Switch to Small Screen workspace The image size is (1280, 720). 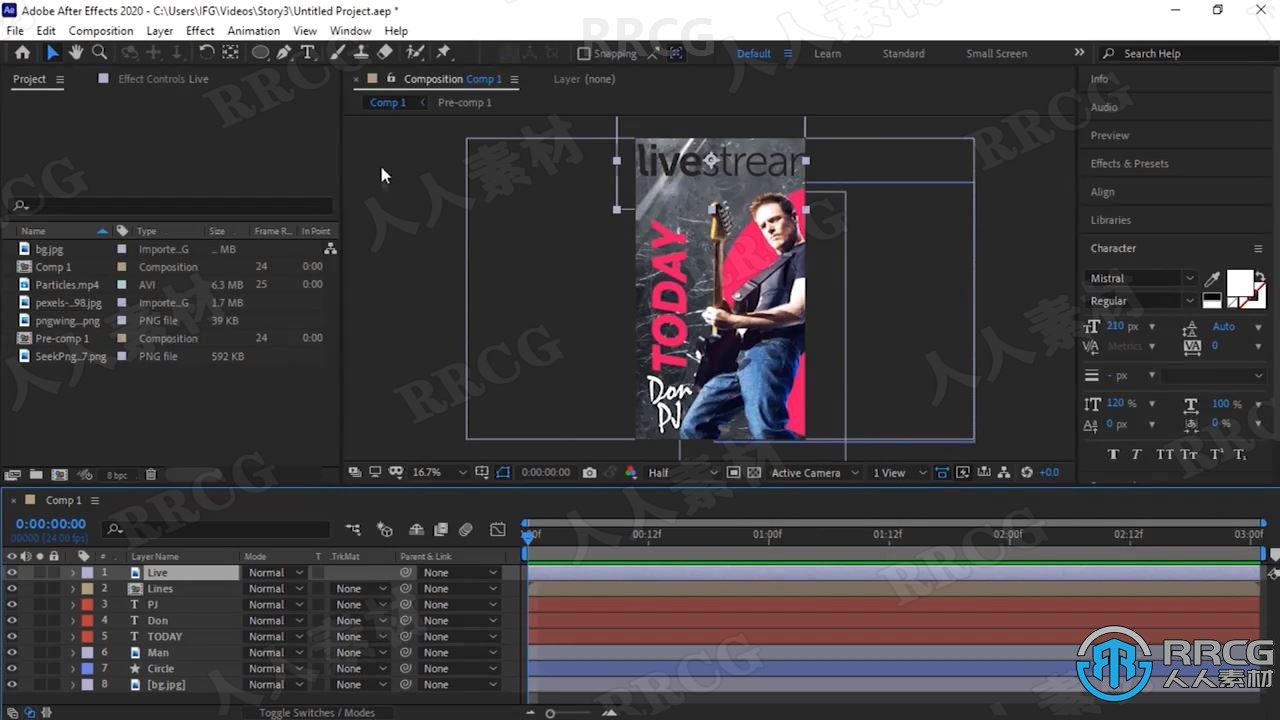tap(996, 53)
